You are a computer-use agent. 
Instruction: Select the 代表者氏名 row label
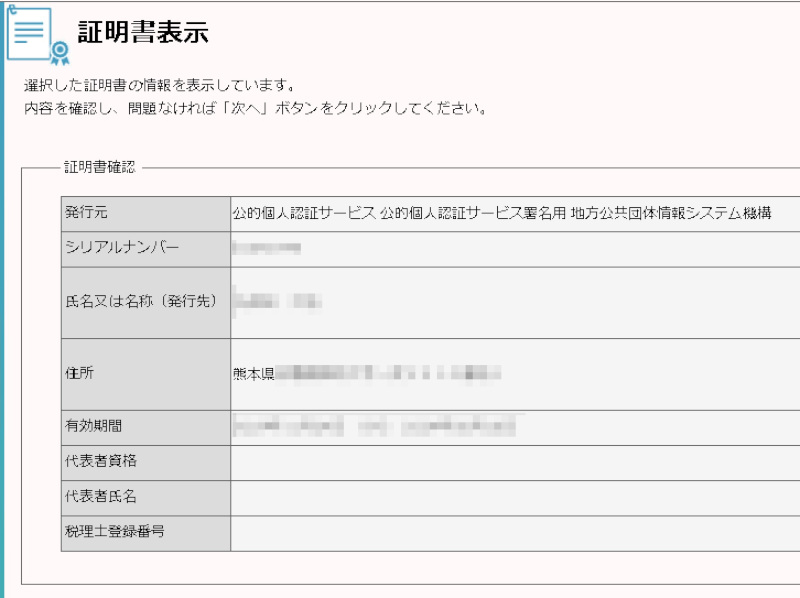click(99, 497)
